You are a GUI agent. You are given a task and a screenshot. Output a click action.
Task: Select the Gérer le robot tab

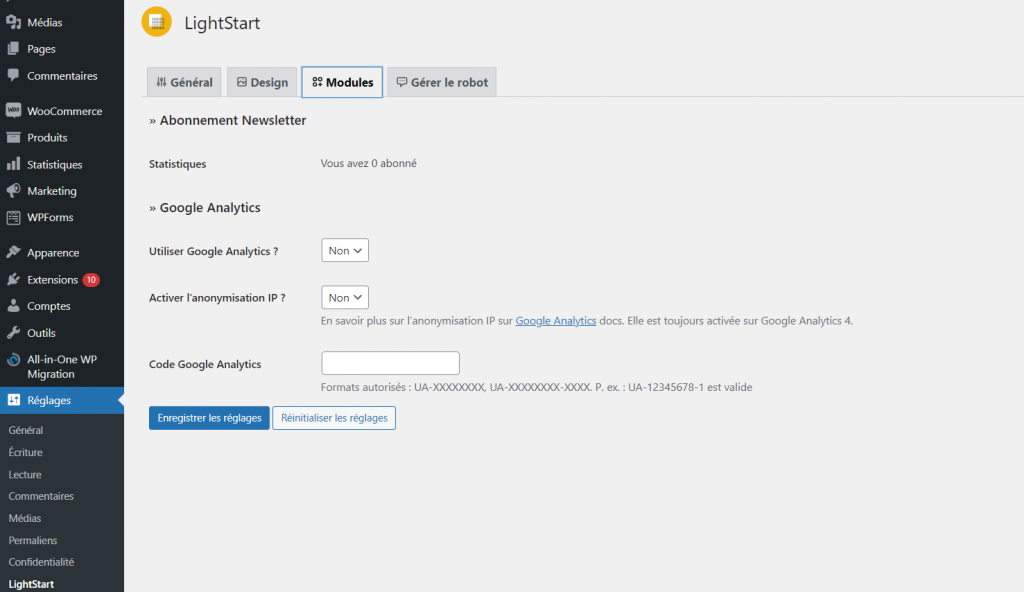point(442,83)
